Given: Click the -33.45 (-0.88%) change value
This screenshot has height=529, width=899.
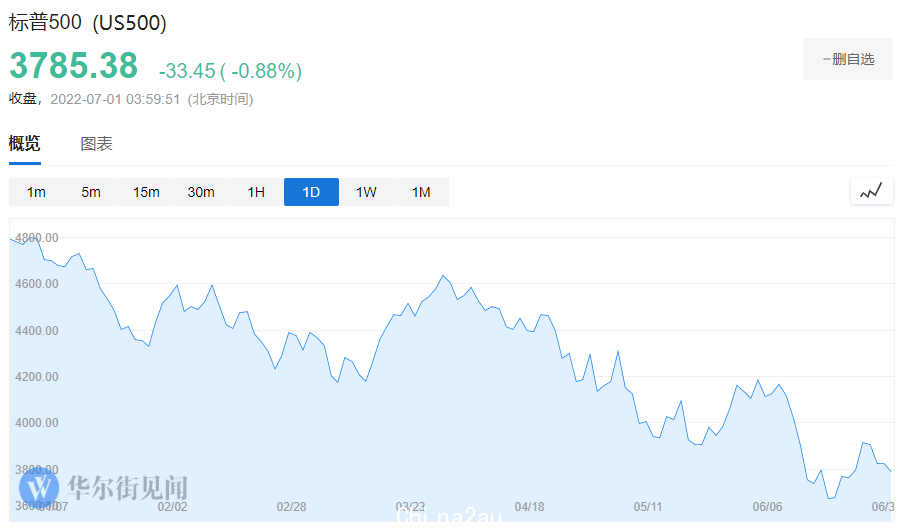Looking at the screenshot, I should (x=230, y=71).
